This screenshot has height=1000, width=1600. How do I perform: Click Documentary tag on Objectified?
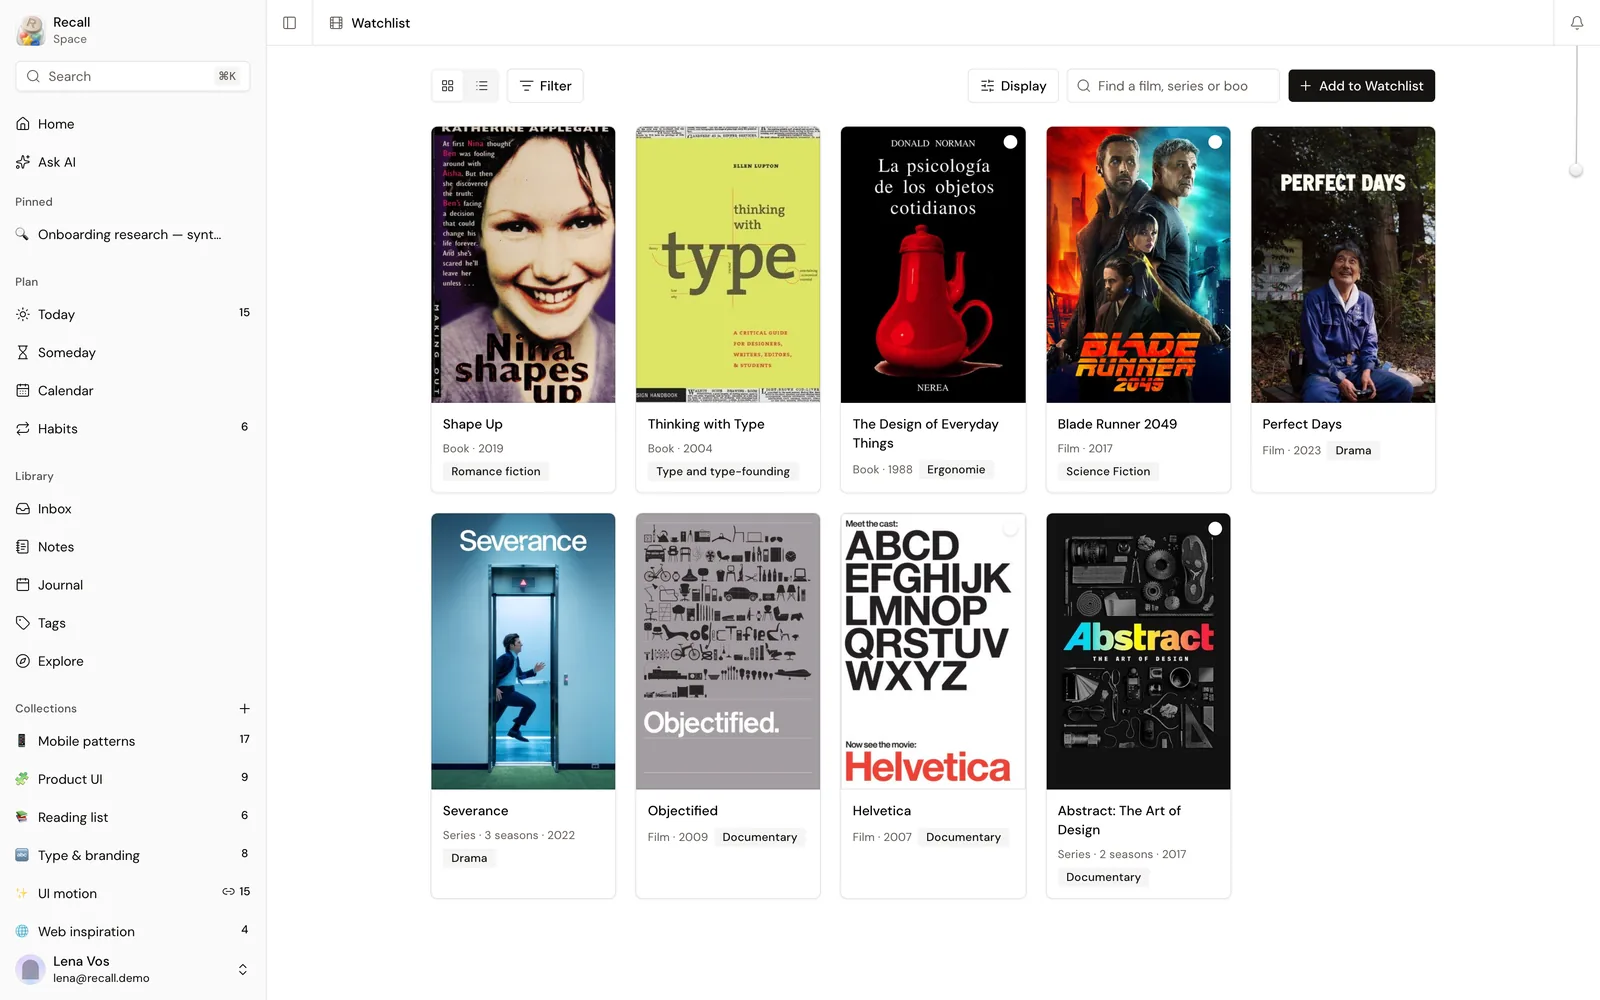coord(760,837)
